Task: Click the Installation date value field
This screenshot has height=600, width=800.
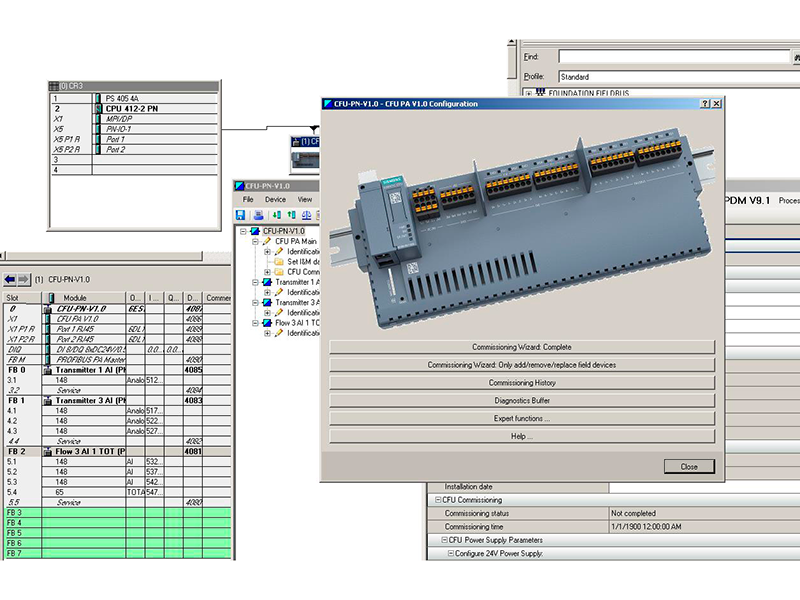Action: pos(705,487)
